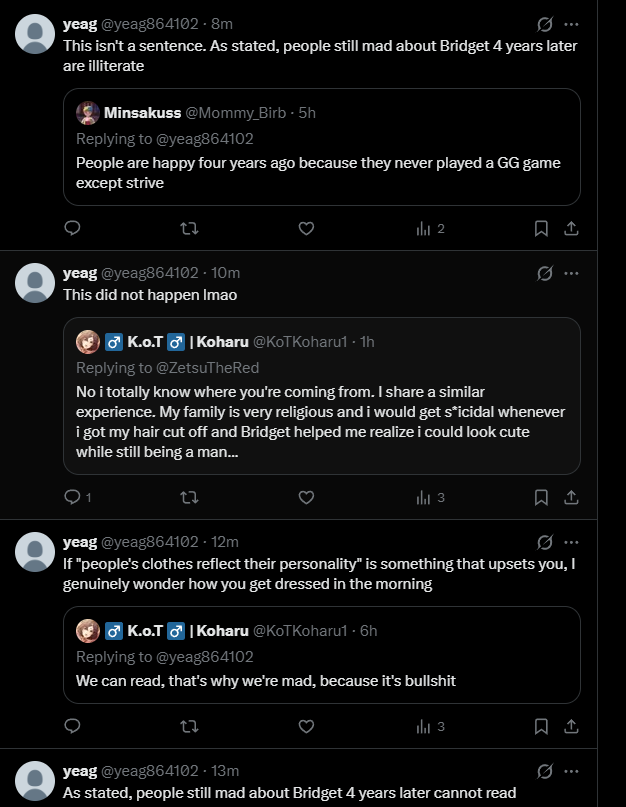The image size is (626, 807).
Task: View analytics of the 8m tweet
Action: [x=430, y=229]
